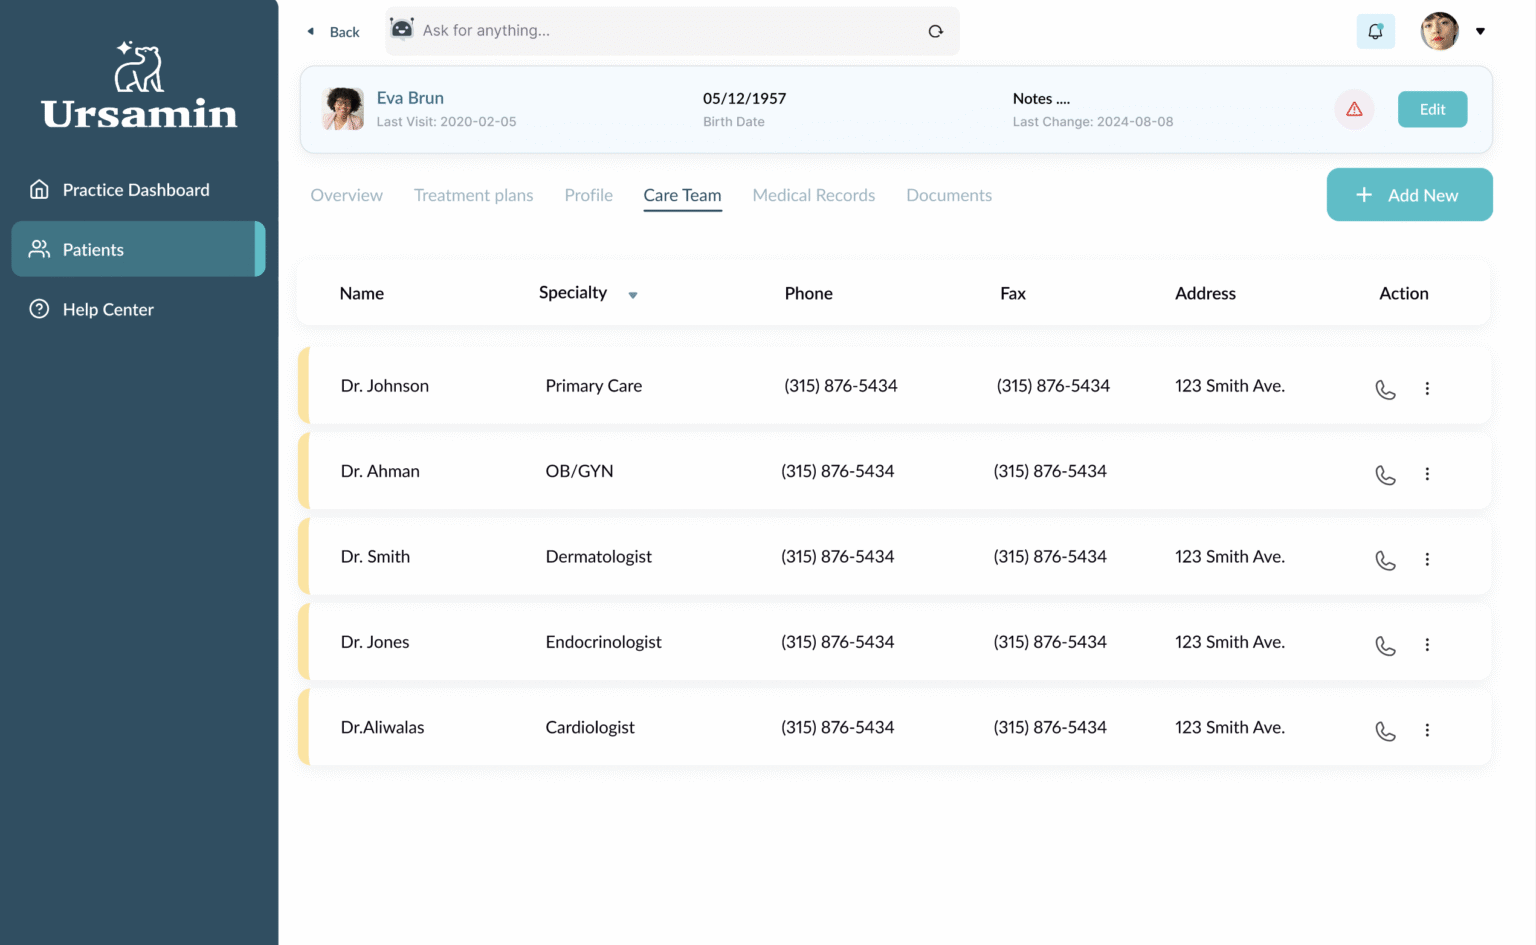1536x945 pixels.
Task: Open the Specialty column sort dropdown
Action: (x=632, y=295)
